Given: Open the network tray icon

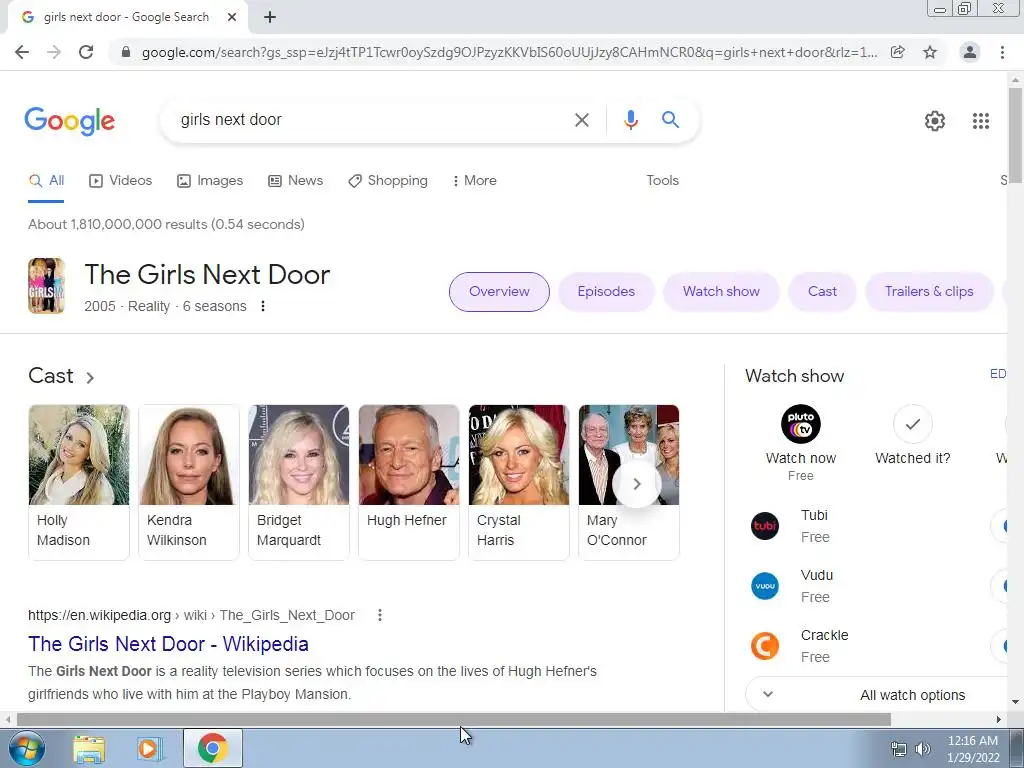Looking at the screenshot, I should [x=899, y=749].
